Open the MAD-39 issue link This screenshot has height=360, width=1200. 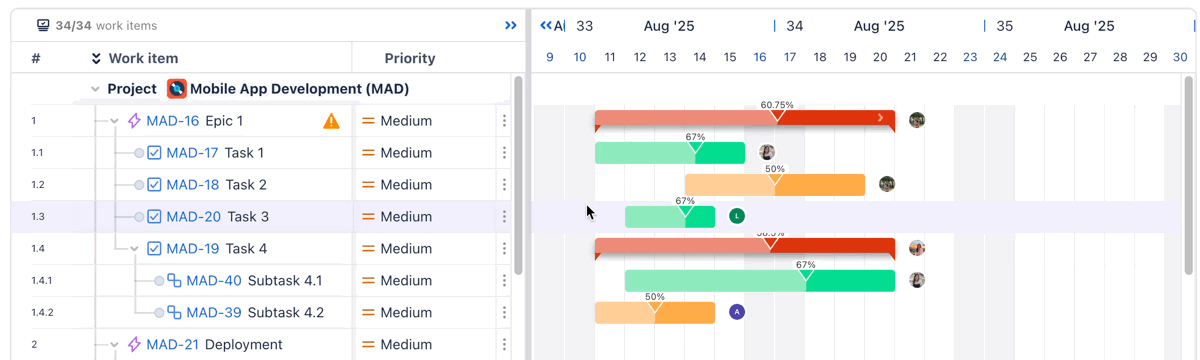tap(214, 313)
